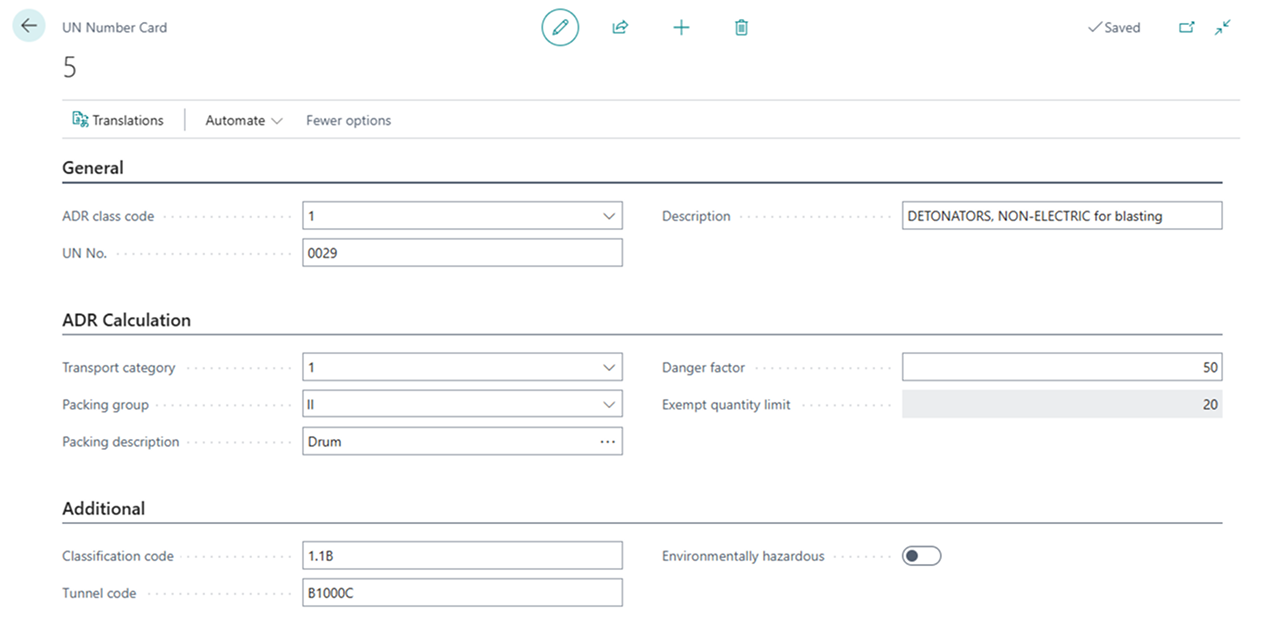Click the collapse page arrows icon

[1222, 27]
